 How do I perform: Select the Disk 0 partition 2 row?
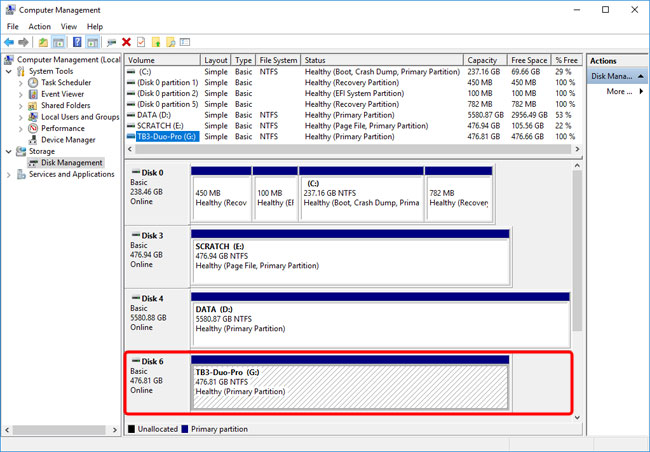(x=352, y=93)
